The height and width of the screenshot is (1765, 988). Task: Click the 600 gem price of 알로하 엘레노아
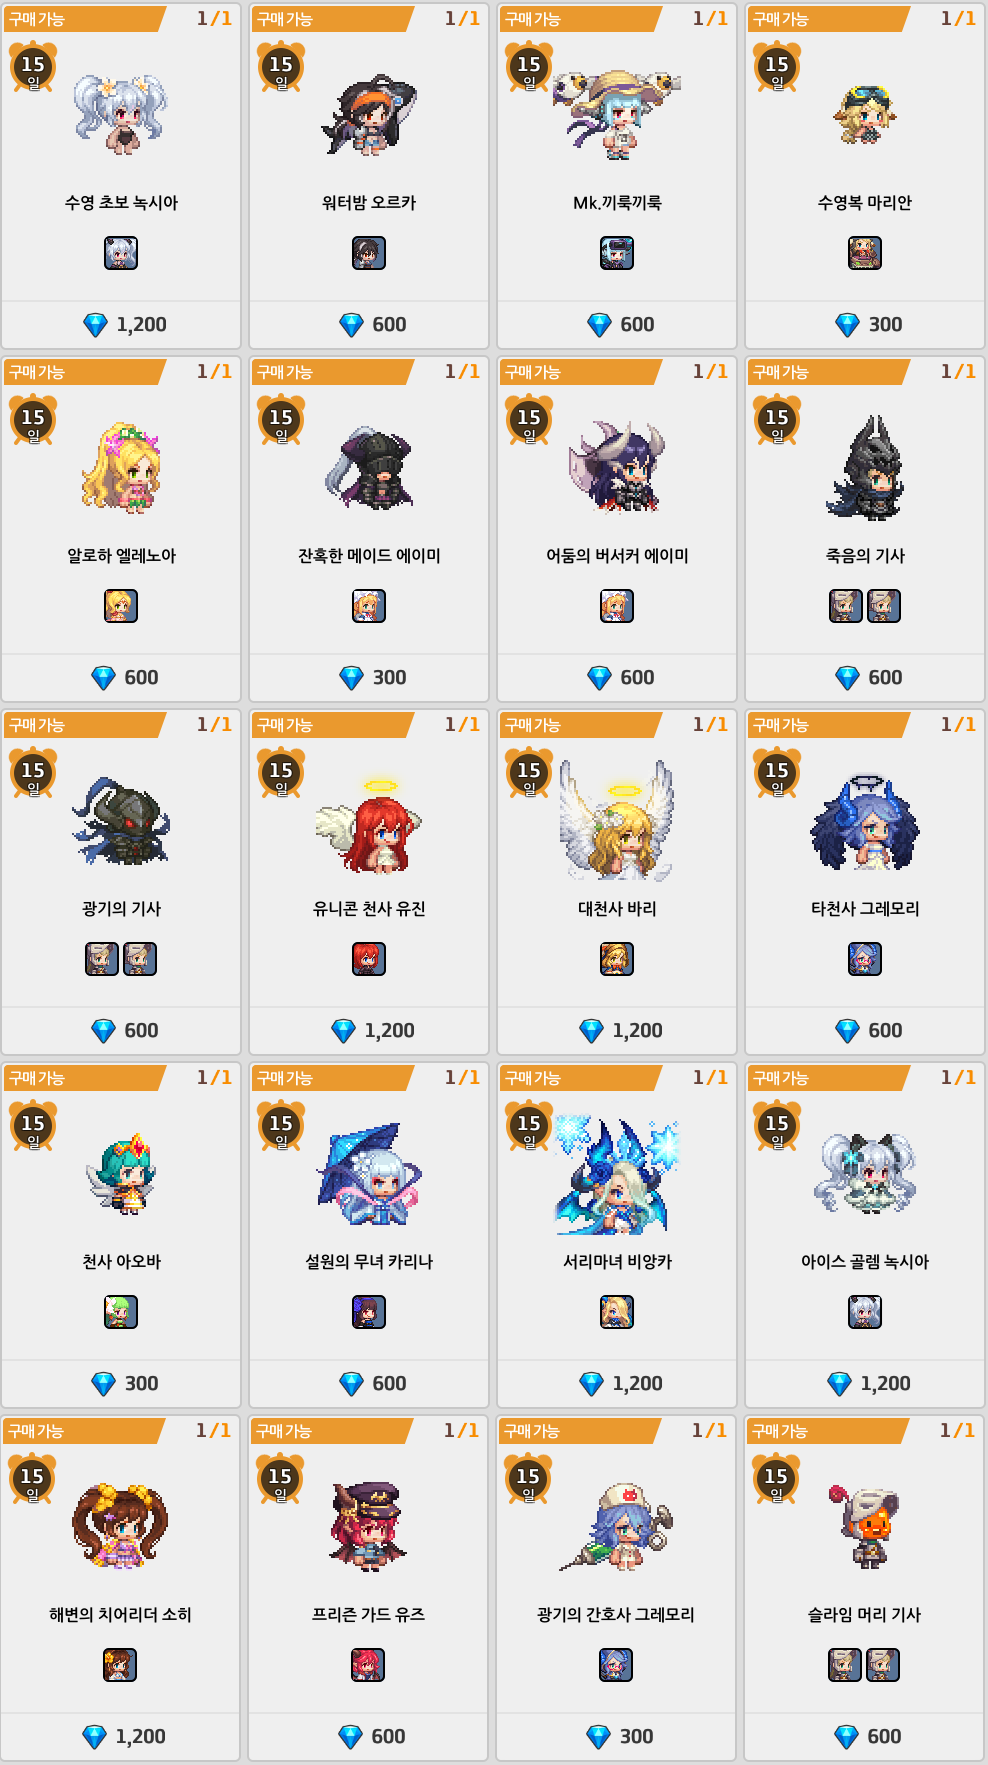tap(124, 678)
